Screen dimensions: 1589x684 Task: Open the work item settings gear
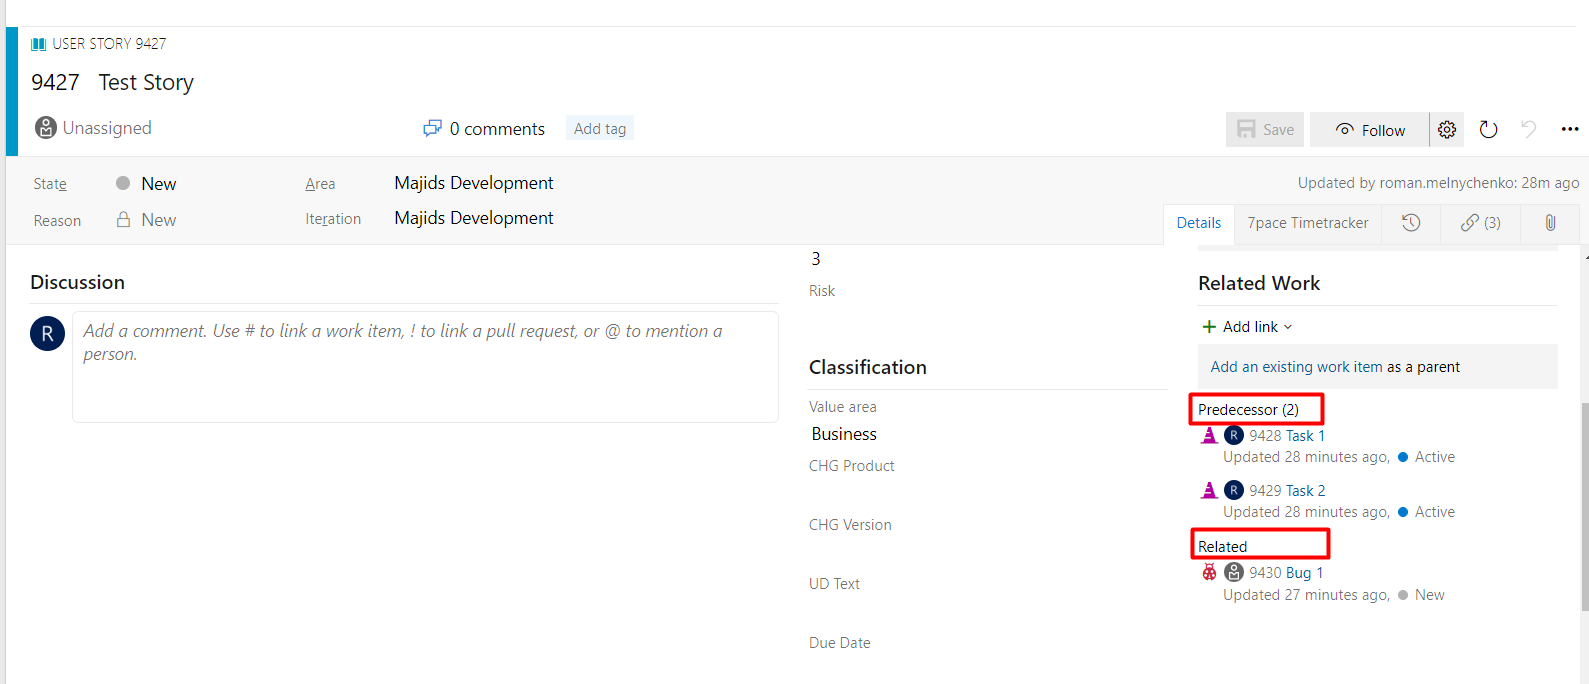[x=1447, y=130]
